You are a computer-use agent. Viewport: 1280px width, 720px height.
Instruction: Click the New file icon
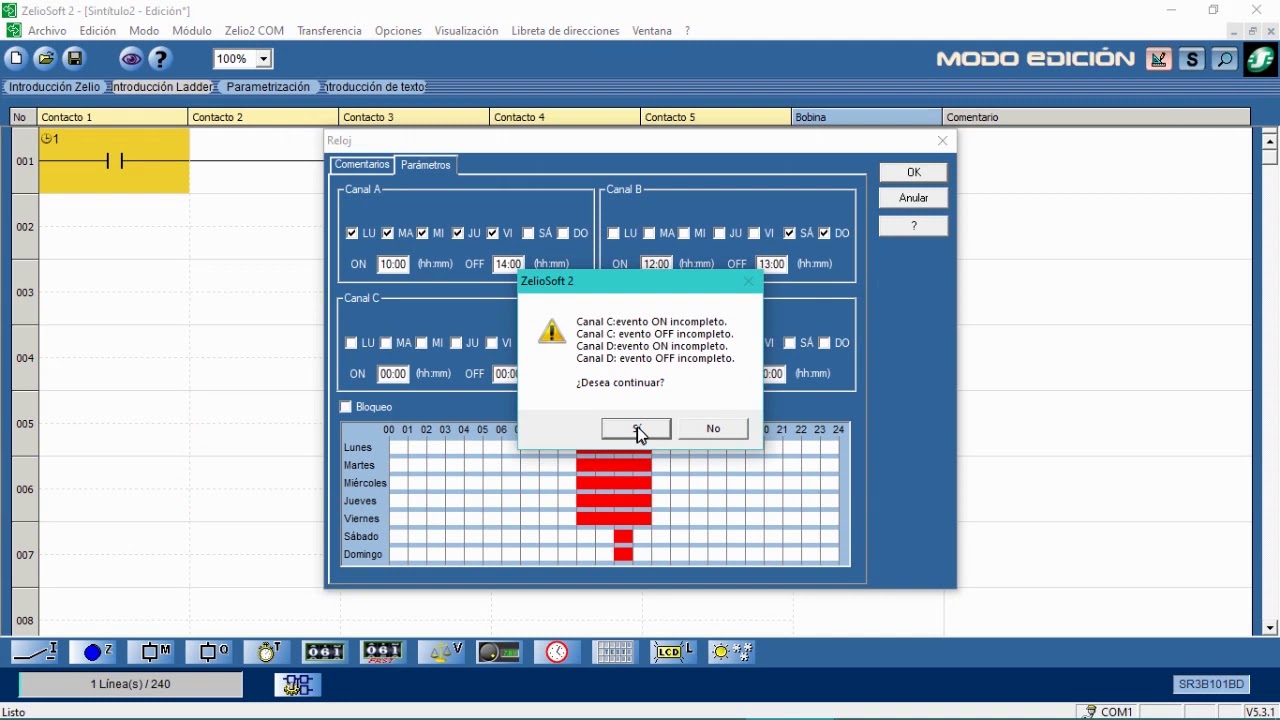16,59
